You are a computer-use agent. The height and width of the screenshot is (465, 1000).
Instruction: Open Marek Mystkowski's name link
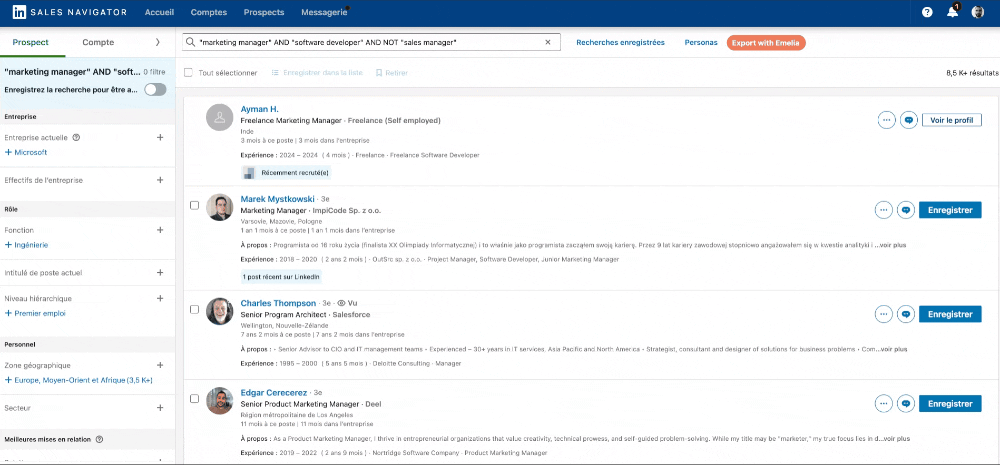point(277,199)
